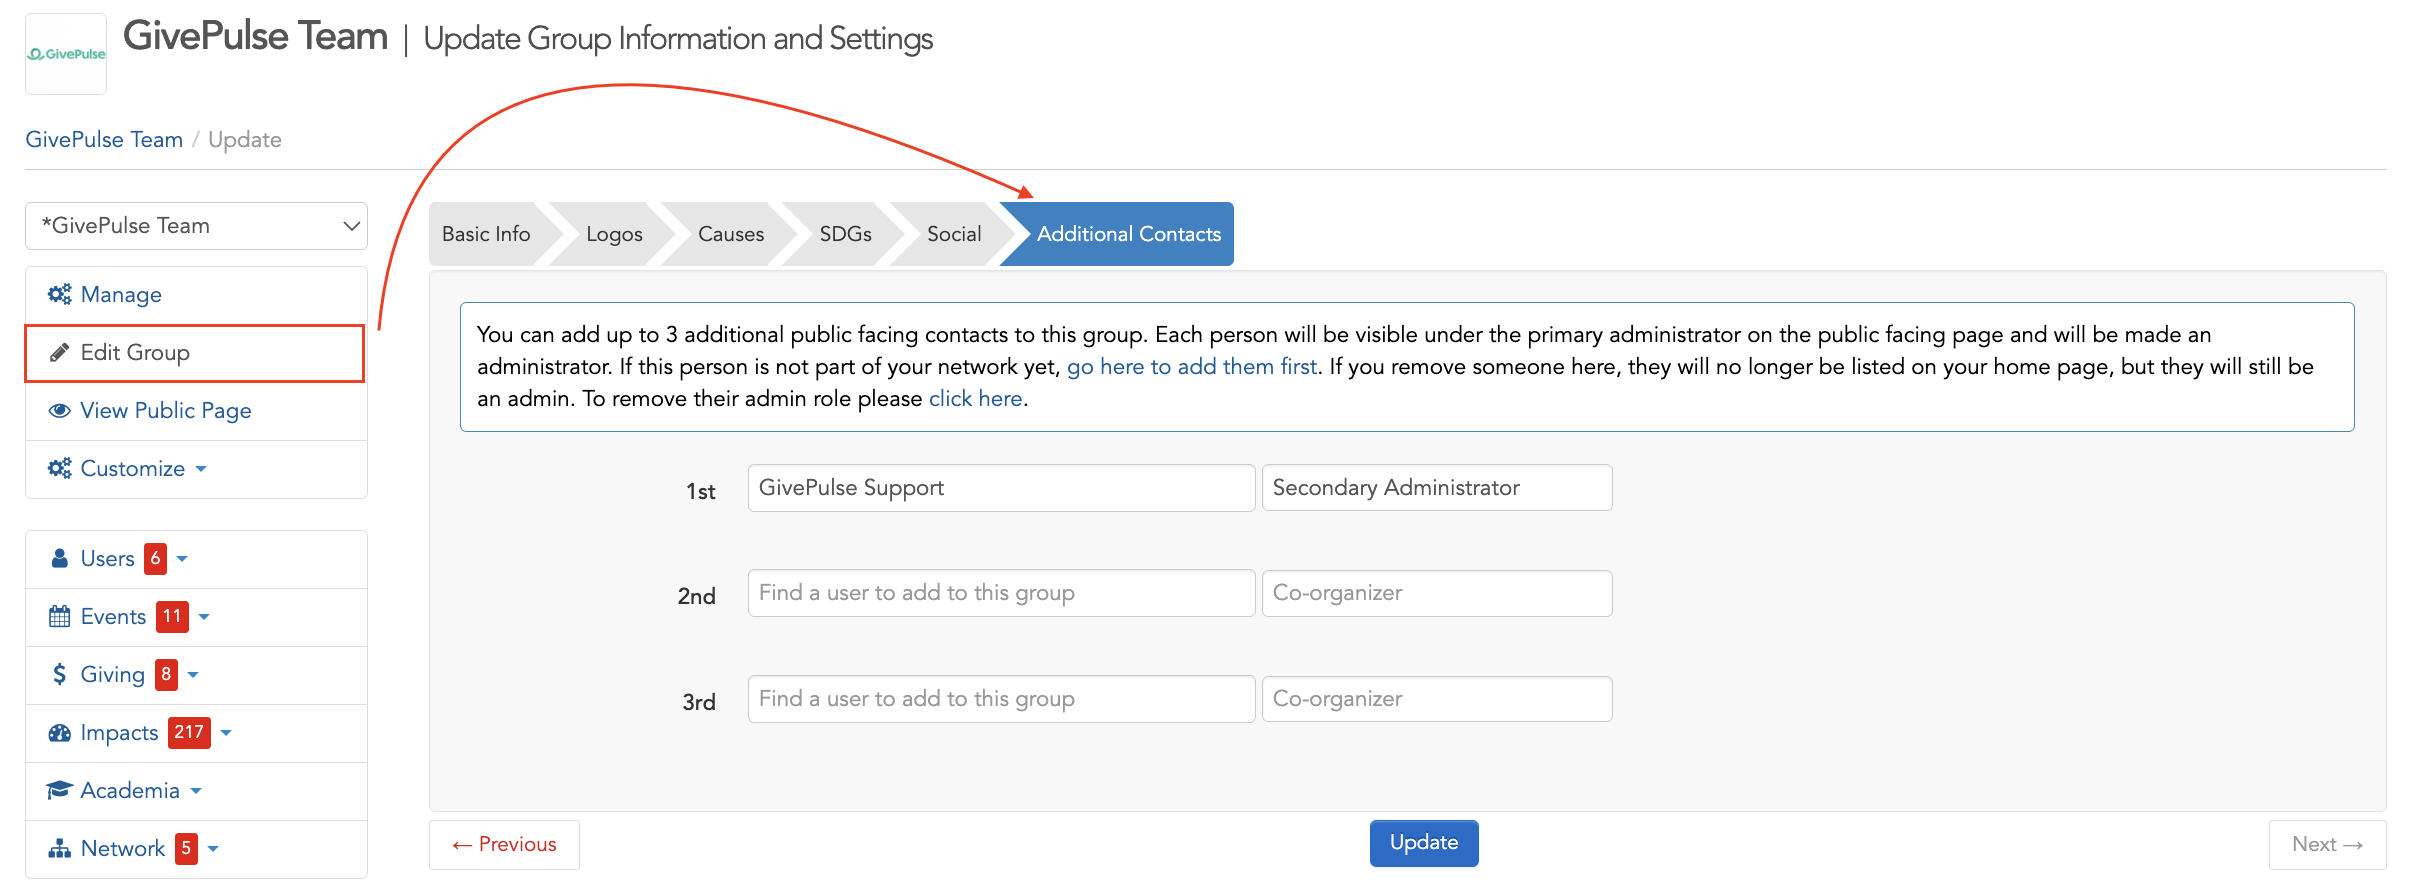2430x896 pixels.
Task: Go back with the Previous button
Action: pyautogui.click(x=504, y=845)
